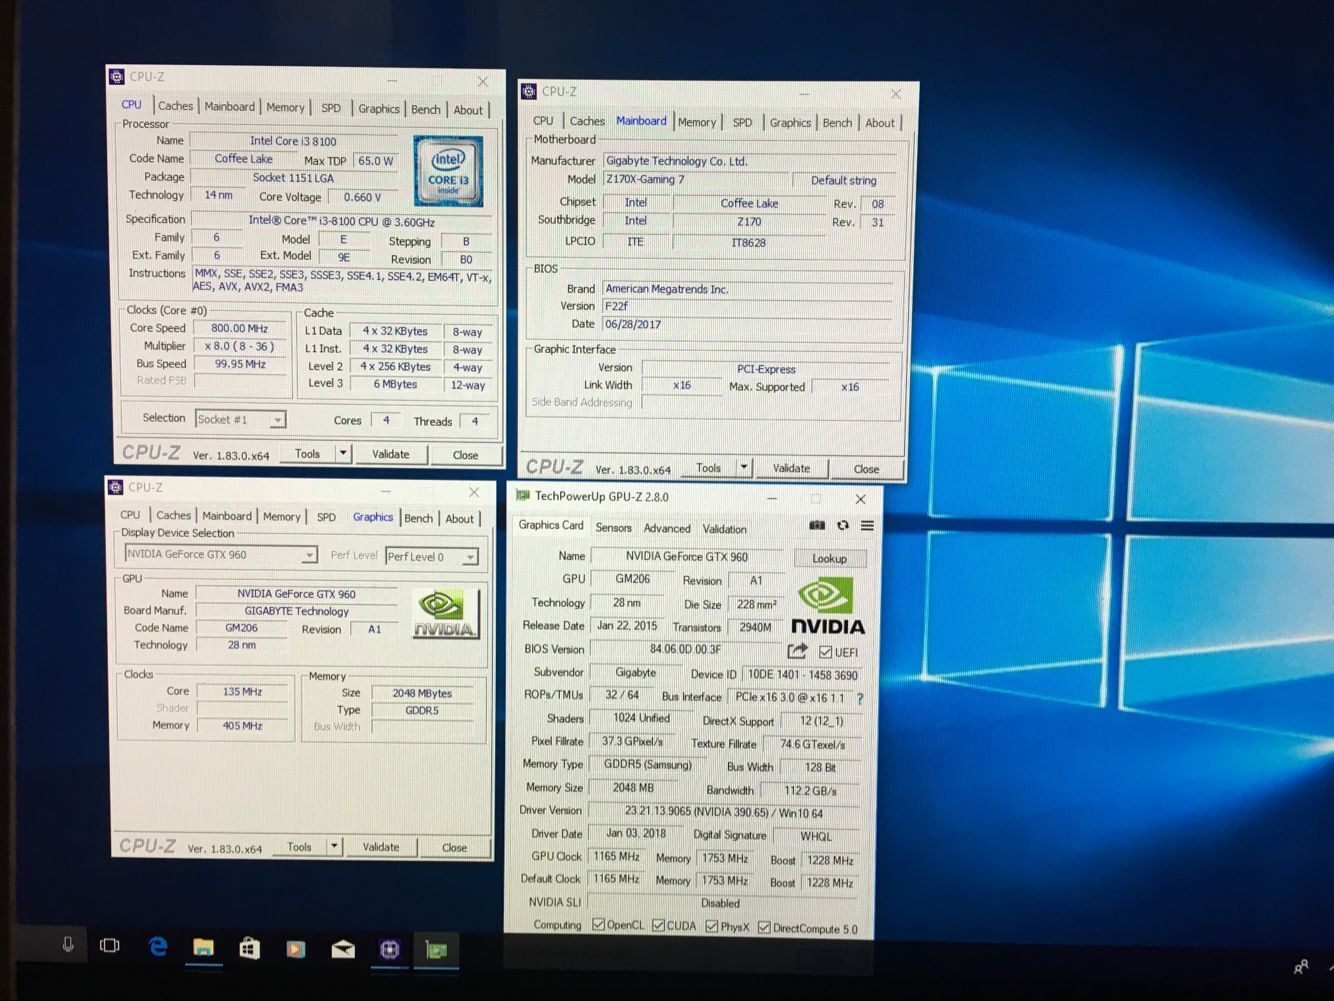
Task: Toggle the OpenCL checkbox
Action: [x=598, y=925]
